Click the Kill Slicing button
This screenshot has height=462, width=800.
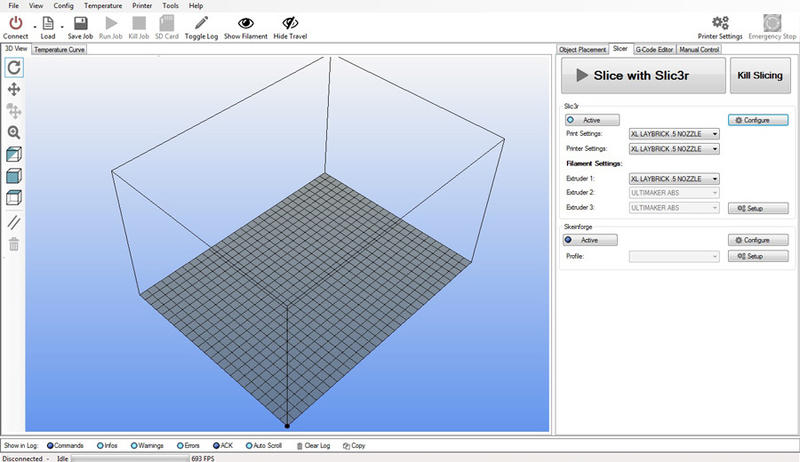click(760, 75)
